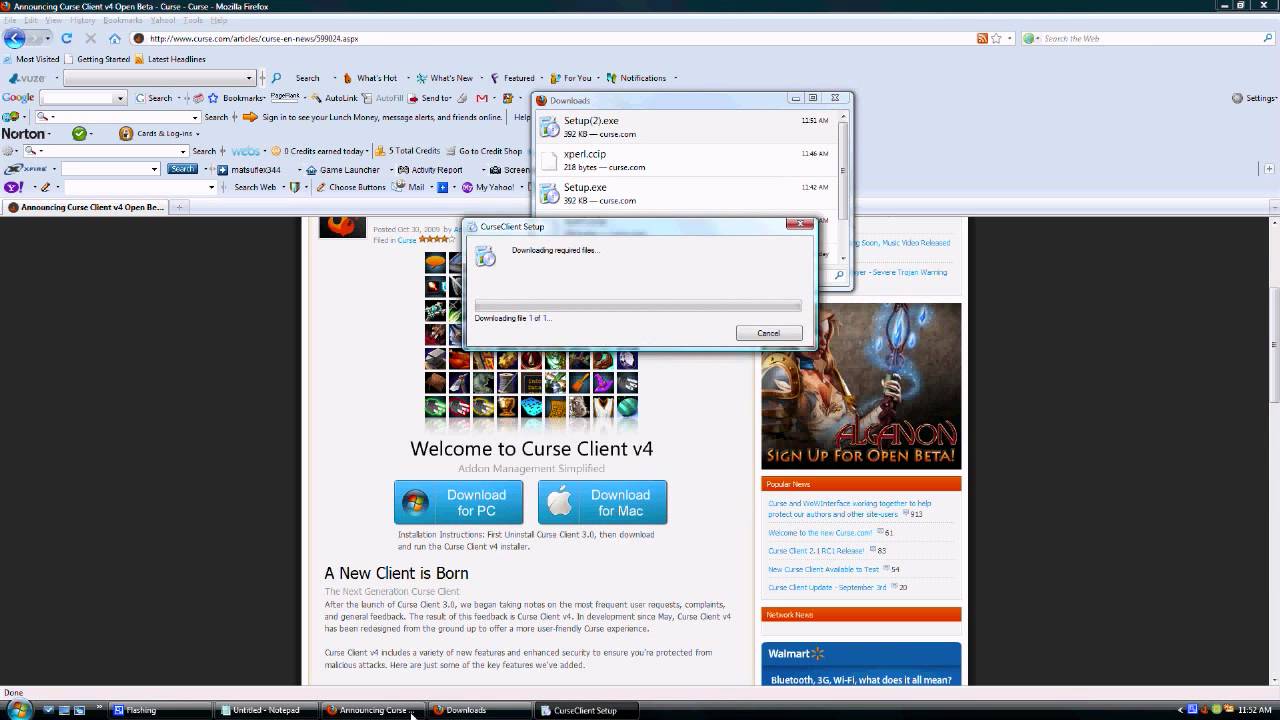Click the Windows Start orb

click(x=18, y=709)
